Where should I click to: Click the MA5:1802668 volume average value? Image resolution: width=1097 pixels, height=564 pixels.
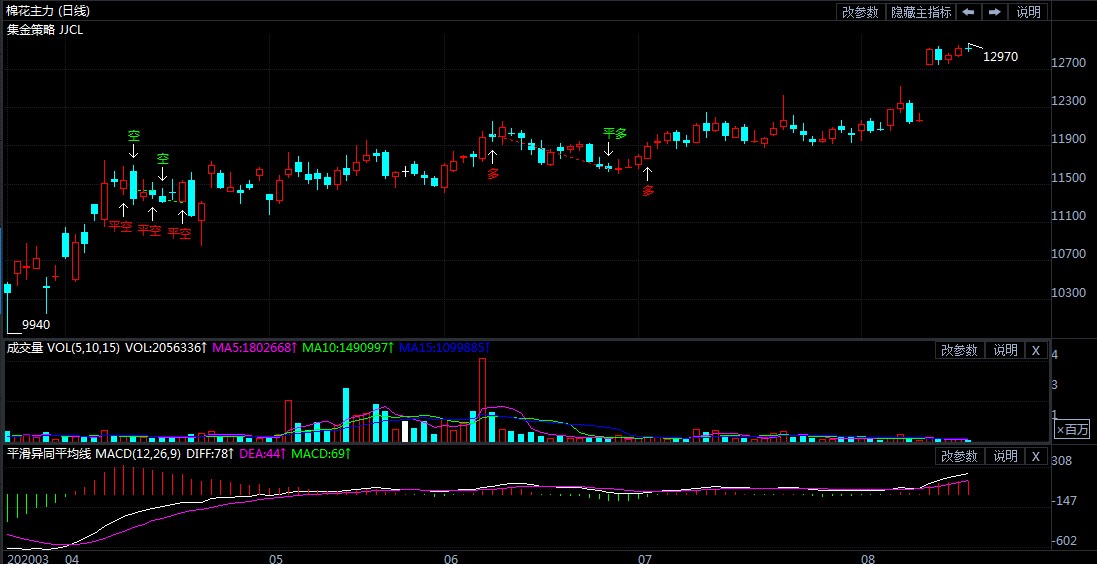coord(254,348)
